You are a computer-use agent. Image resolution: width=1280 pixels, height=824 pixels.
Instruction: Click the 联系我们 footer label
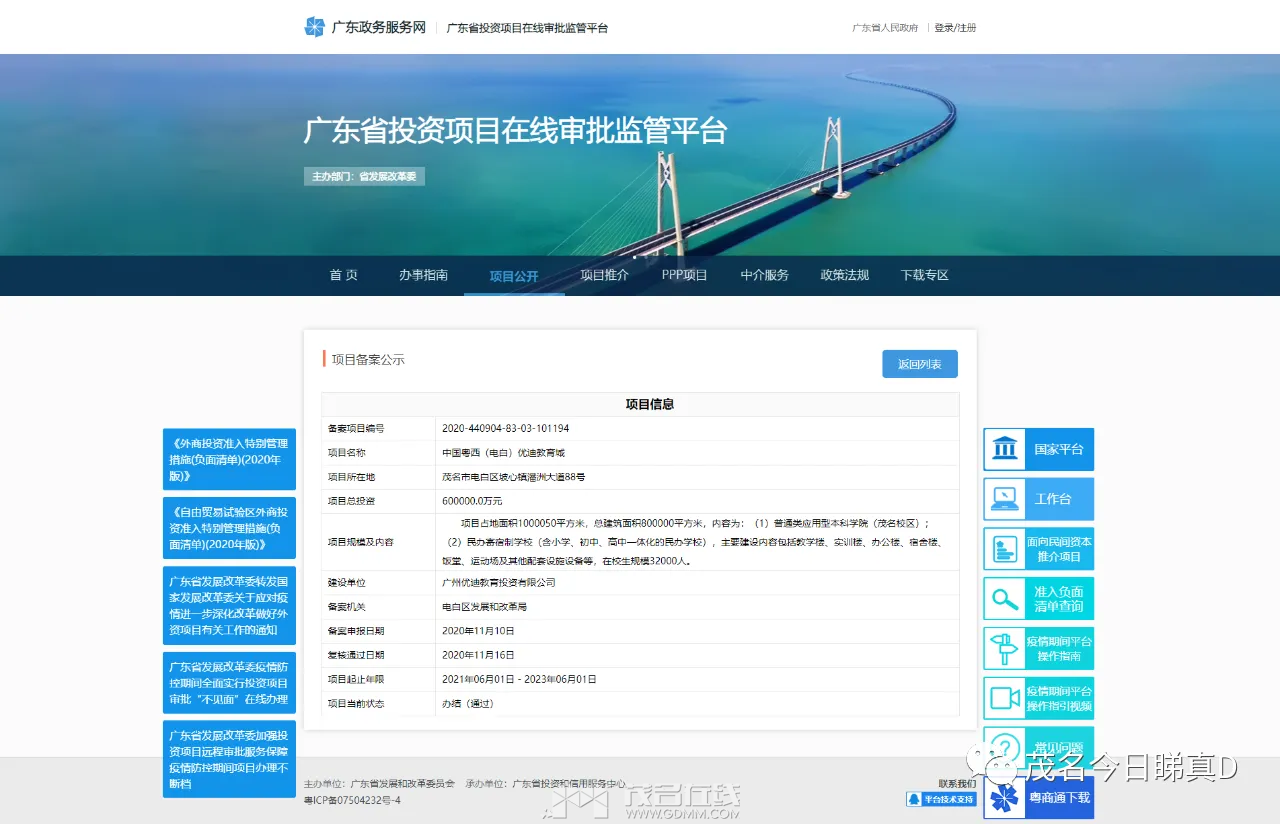click(x=957, y=784)
